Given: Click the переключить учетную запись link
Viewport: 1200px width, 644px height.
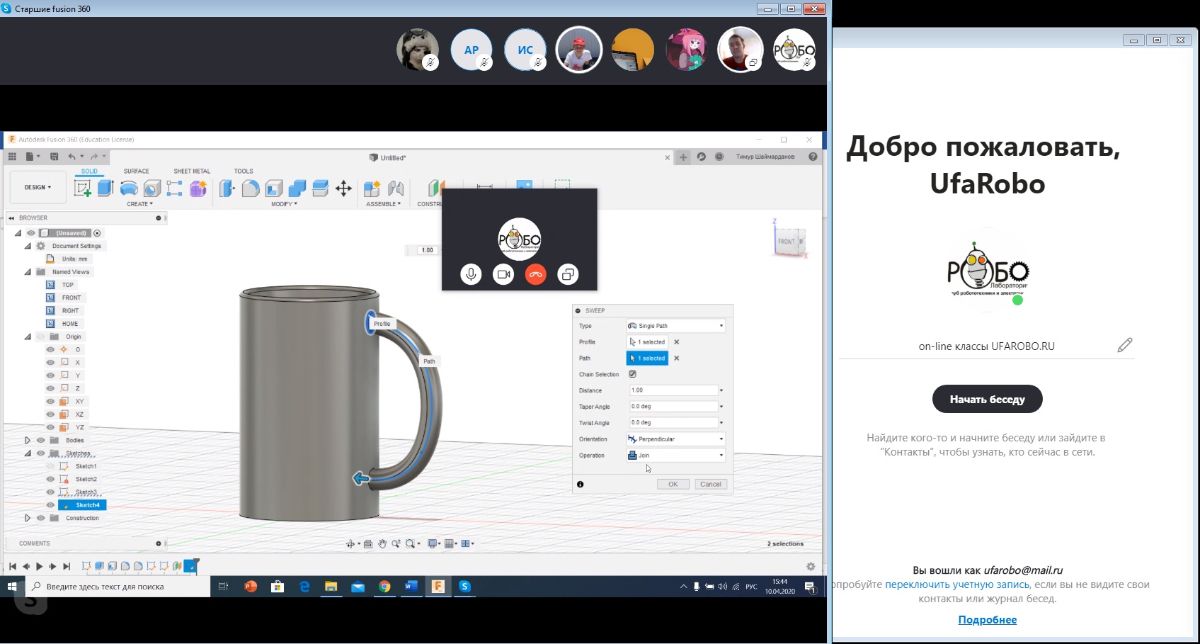Looking at the screenshot, I should point(959,584).
